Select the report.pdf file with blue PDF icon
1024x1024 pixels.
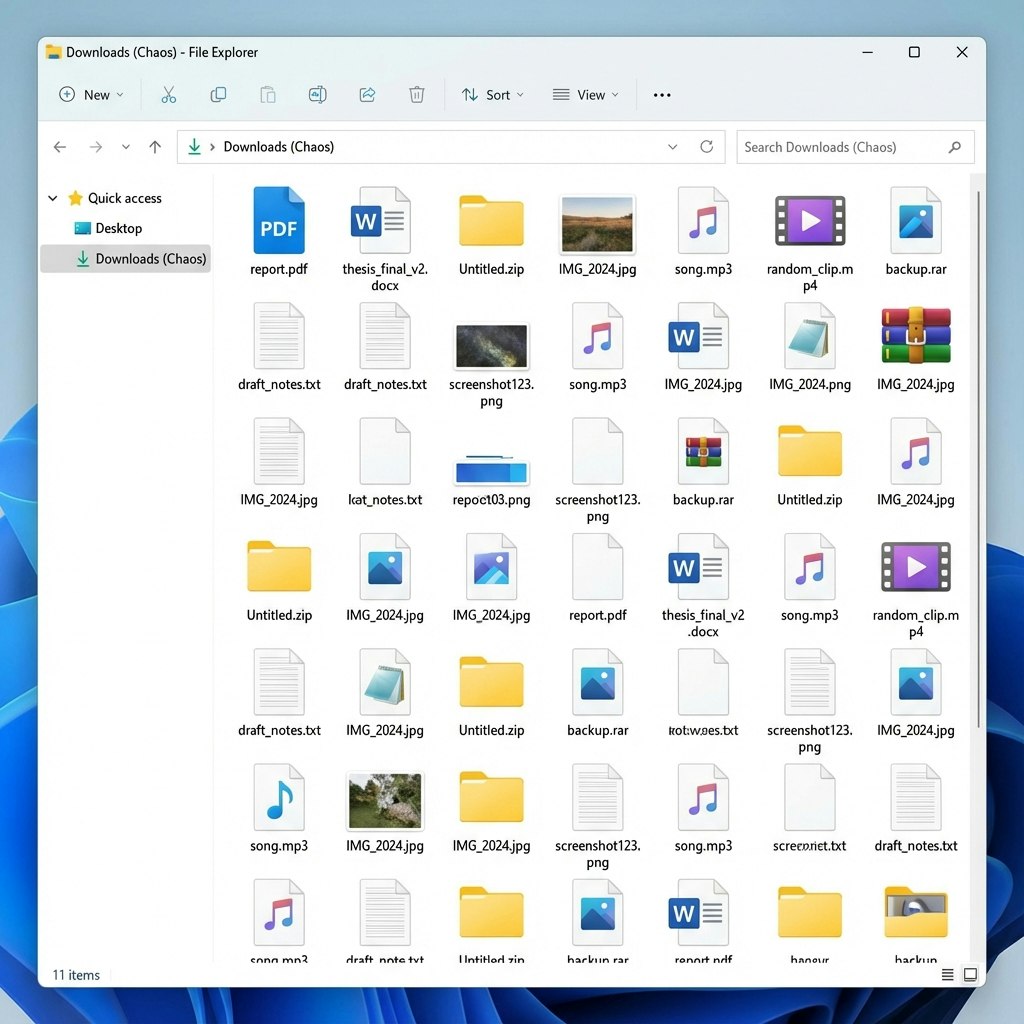(x=279, y=222)
